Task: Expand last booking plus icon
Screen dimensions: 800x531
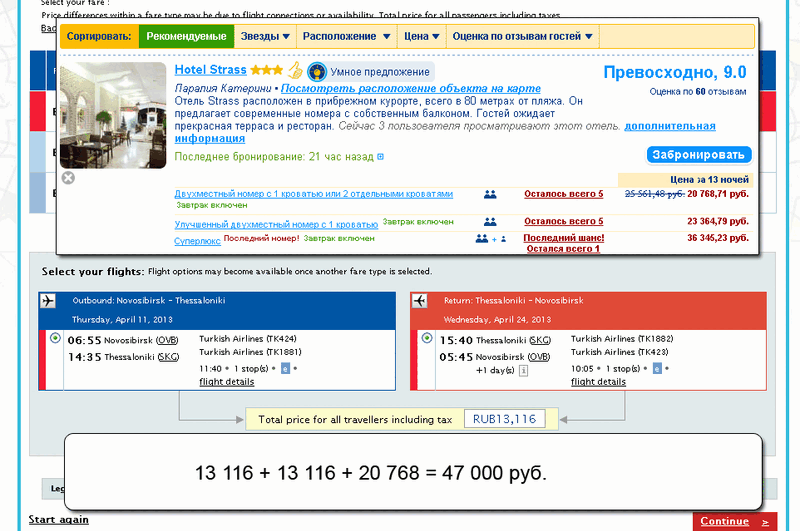Action: [x=380, y=157]
